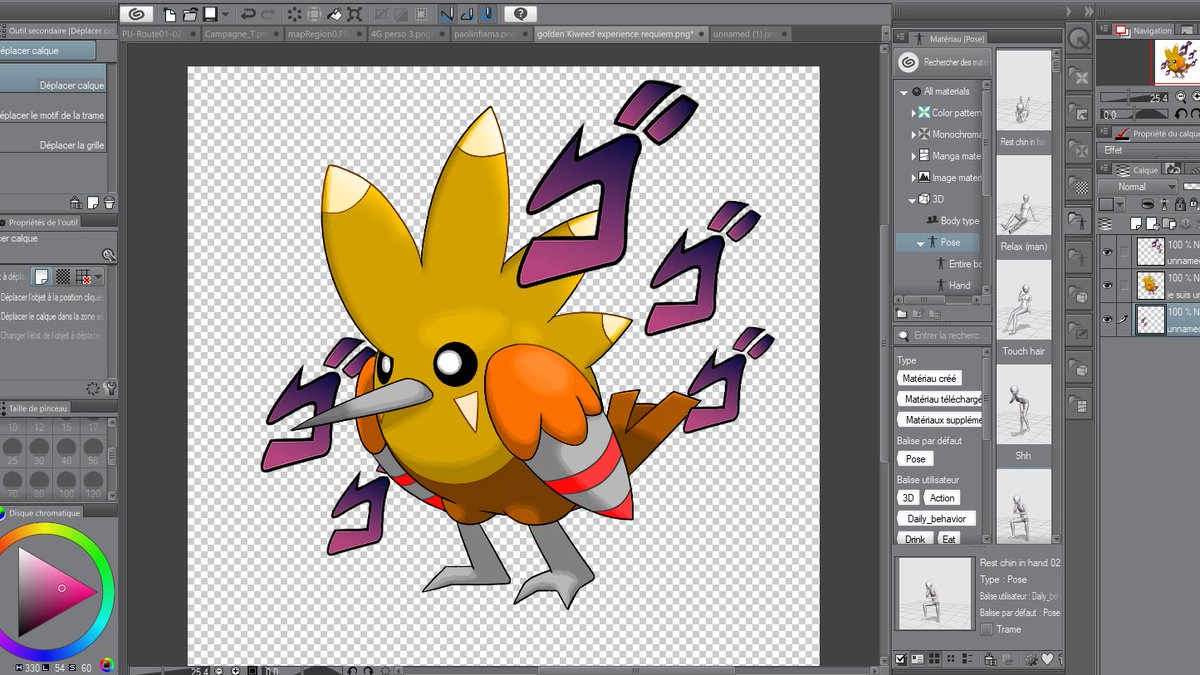The image size is (1200, 675).
Task: Toggle Snap to Special Ruler icon
Action: [466, 14]
